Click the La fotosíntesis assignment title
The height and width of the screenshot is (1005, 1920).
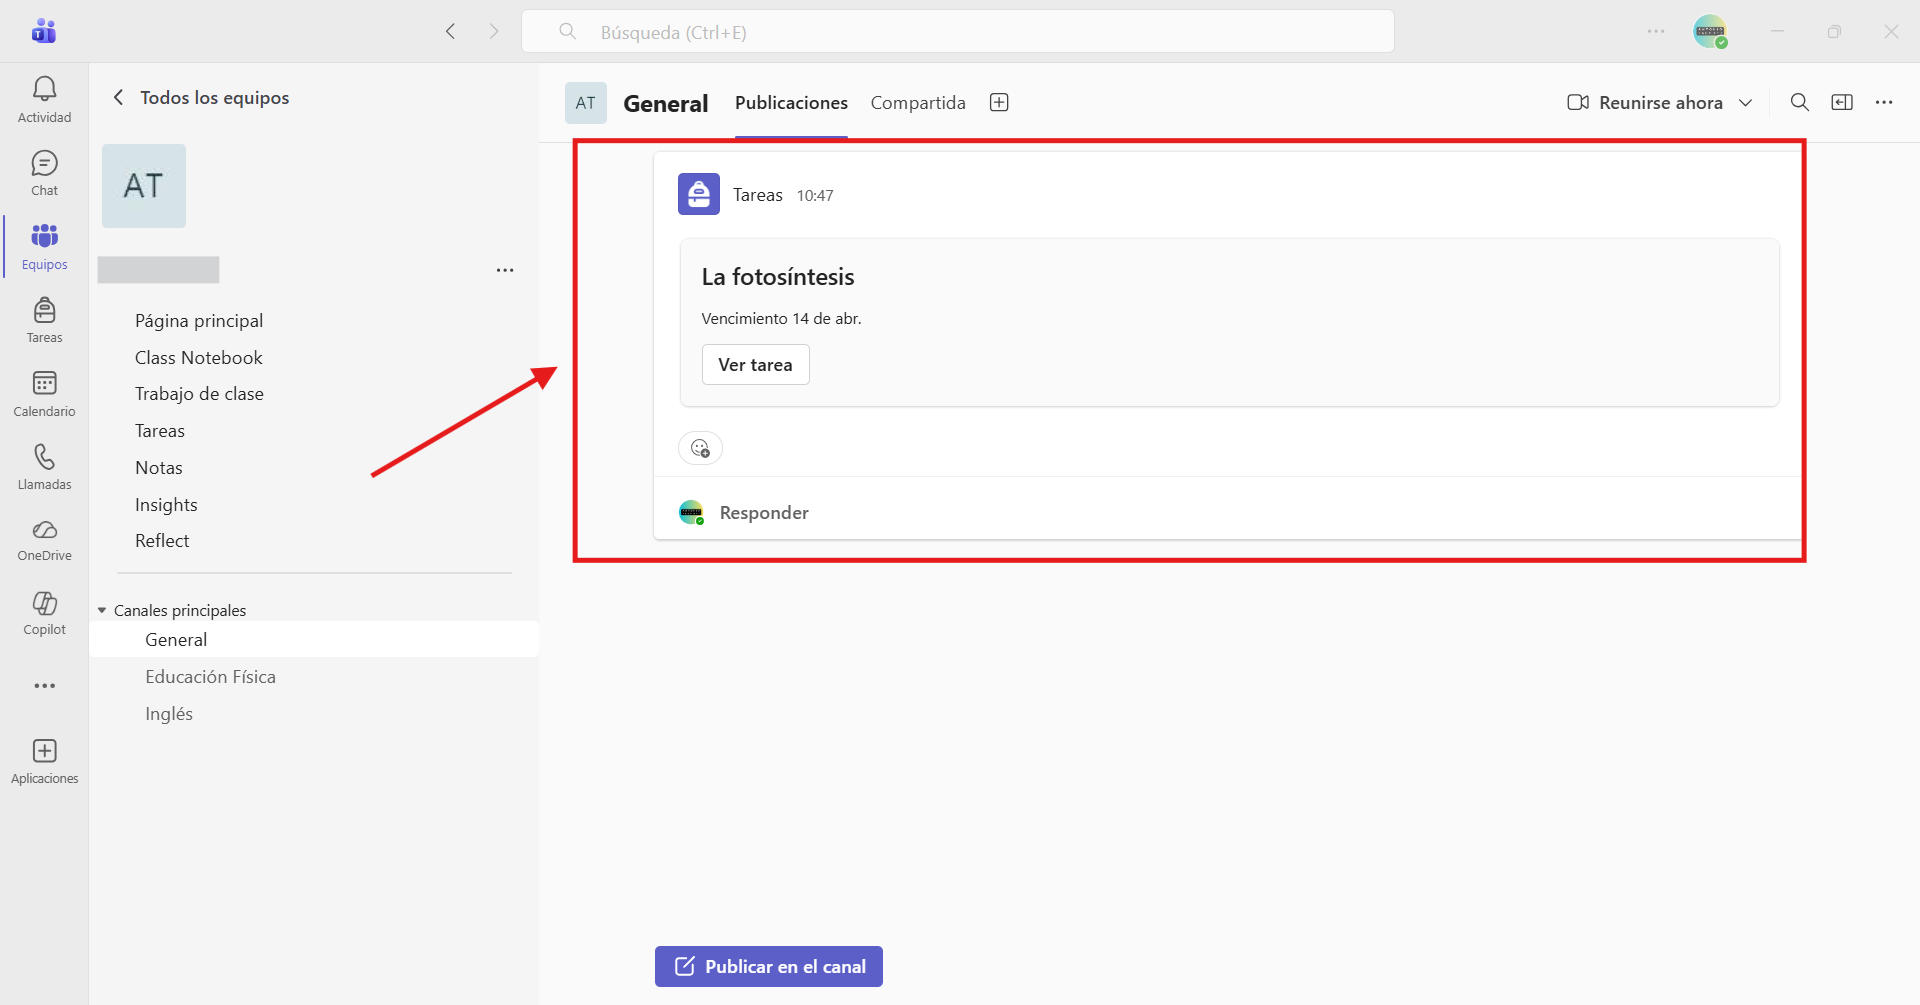coord(778,277)
